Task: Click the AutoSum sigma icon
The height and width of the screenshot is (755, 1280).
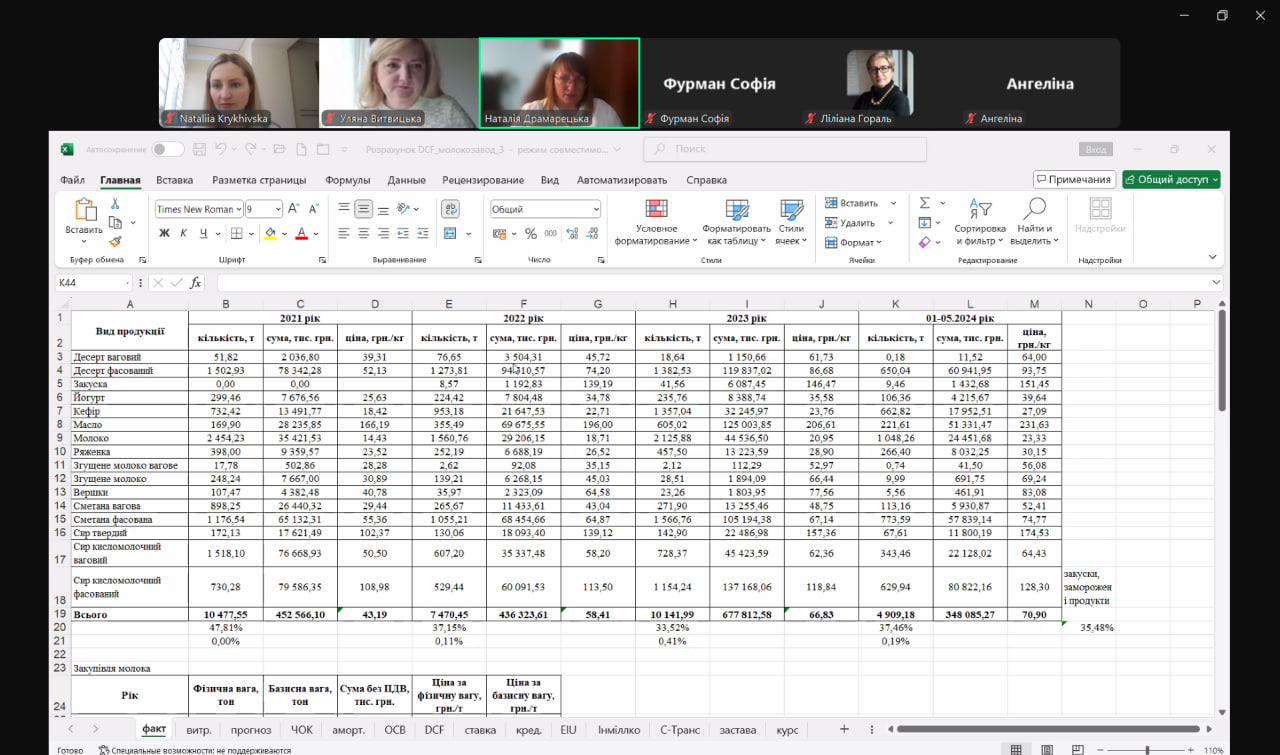Action: pos(925,203)
